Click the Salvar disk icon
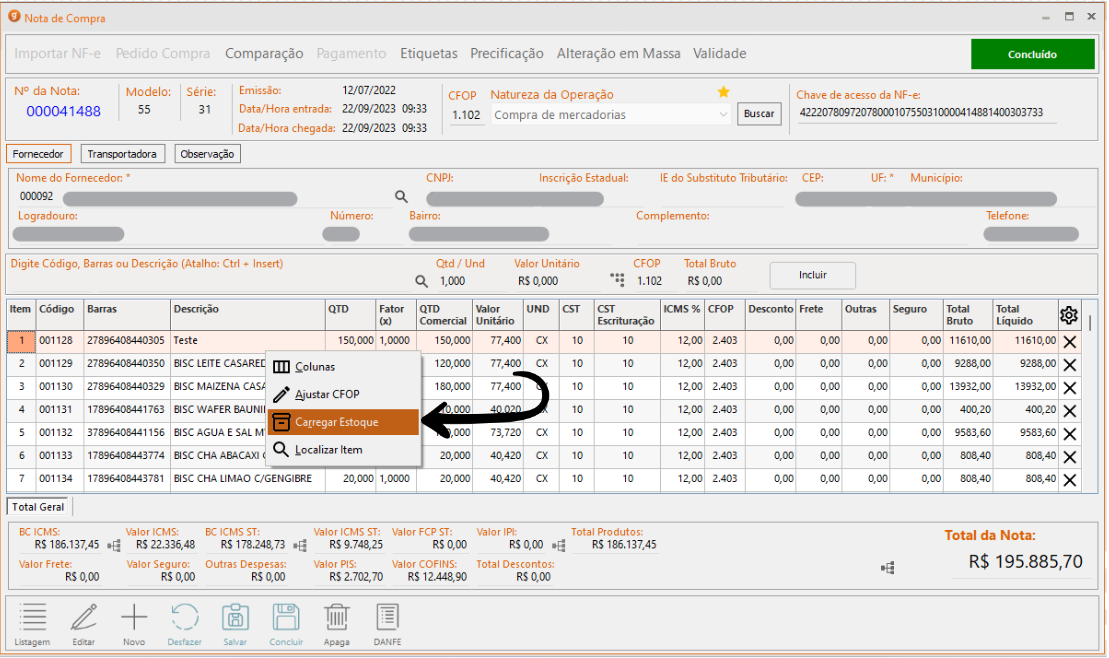Image resolution: width=1109 pixels, height=658 pixels. pos(236,617)
